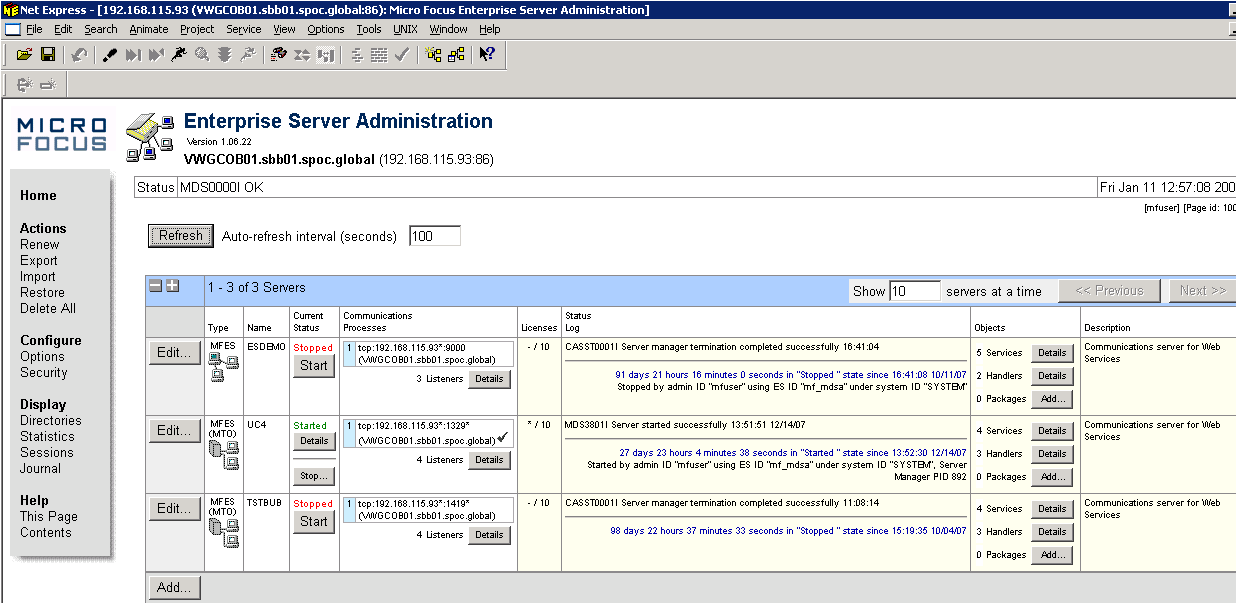Open the UNIX menu
The width and height of the screenshot is (1236, 603).
(405, 29)
